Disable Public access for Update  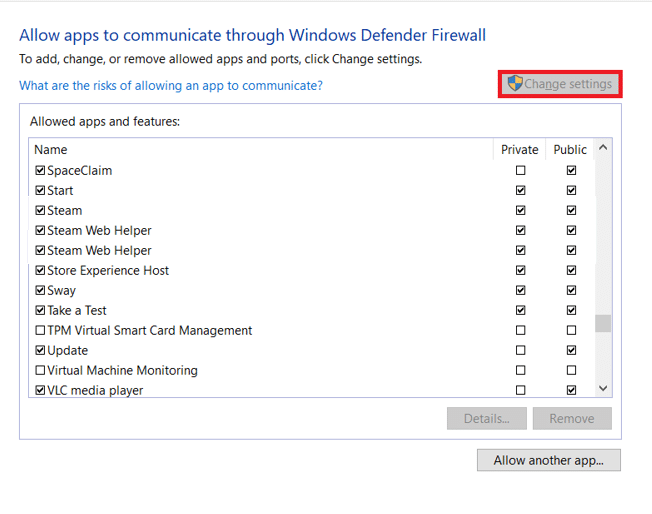(x=571, y=351)
